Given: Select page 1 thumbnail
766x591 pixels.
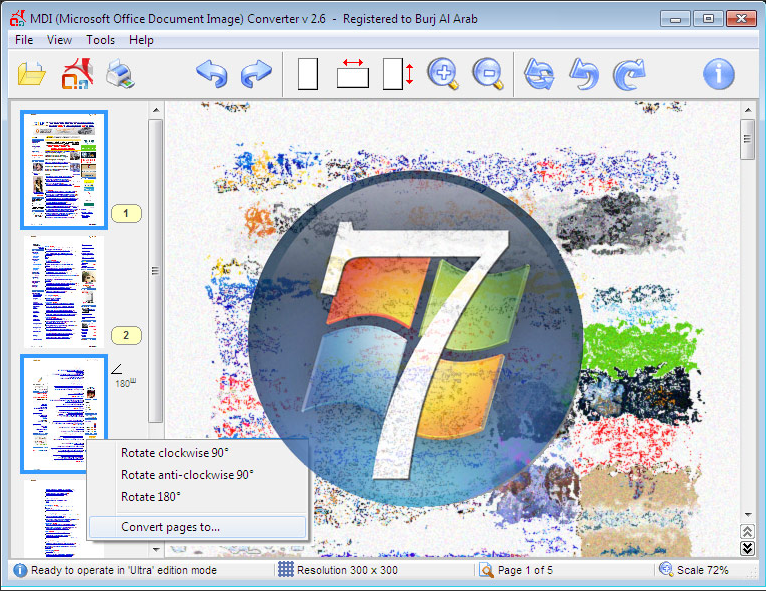Looking at the screenshot, I should (x=64, y=169).
